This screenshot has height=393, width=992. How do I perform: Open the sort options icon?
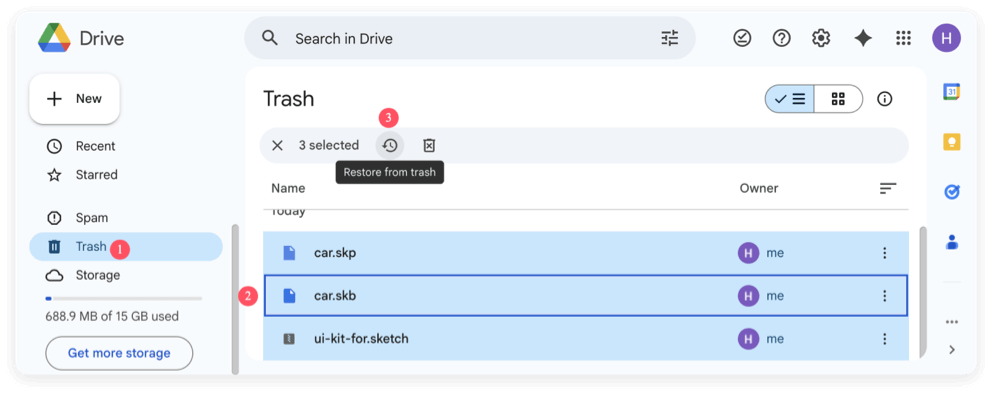[x=888, y=189]
